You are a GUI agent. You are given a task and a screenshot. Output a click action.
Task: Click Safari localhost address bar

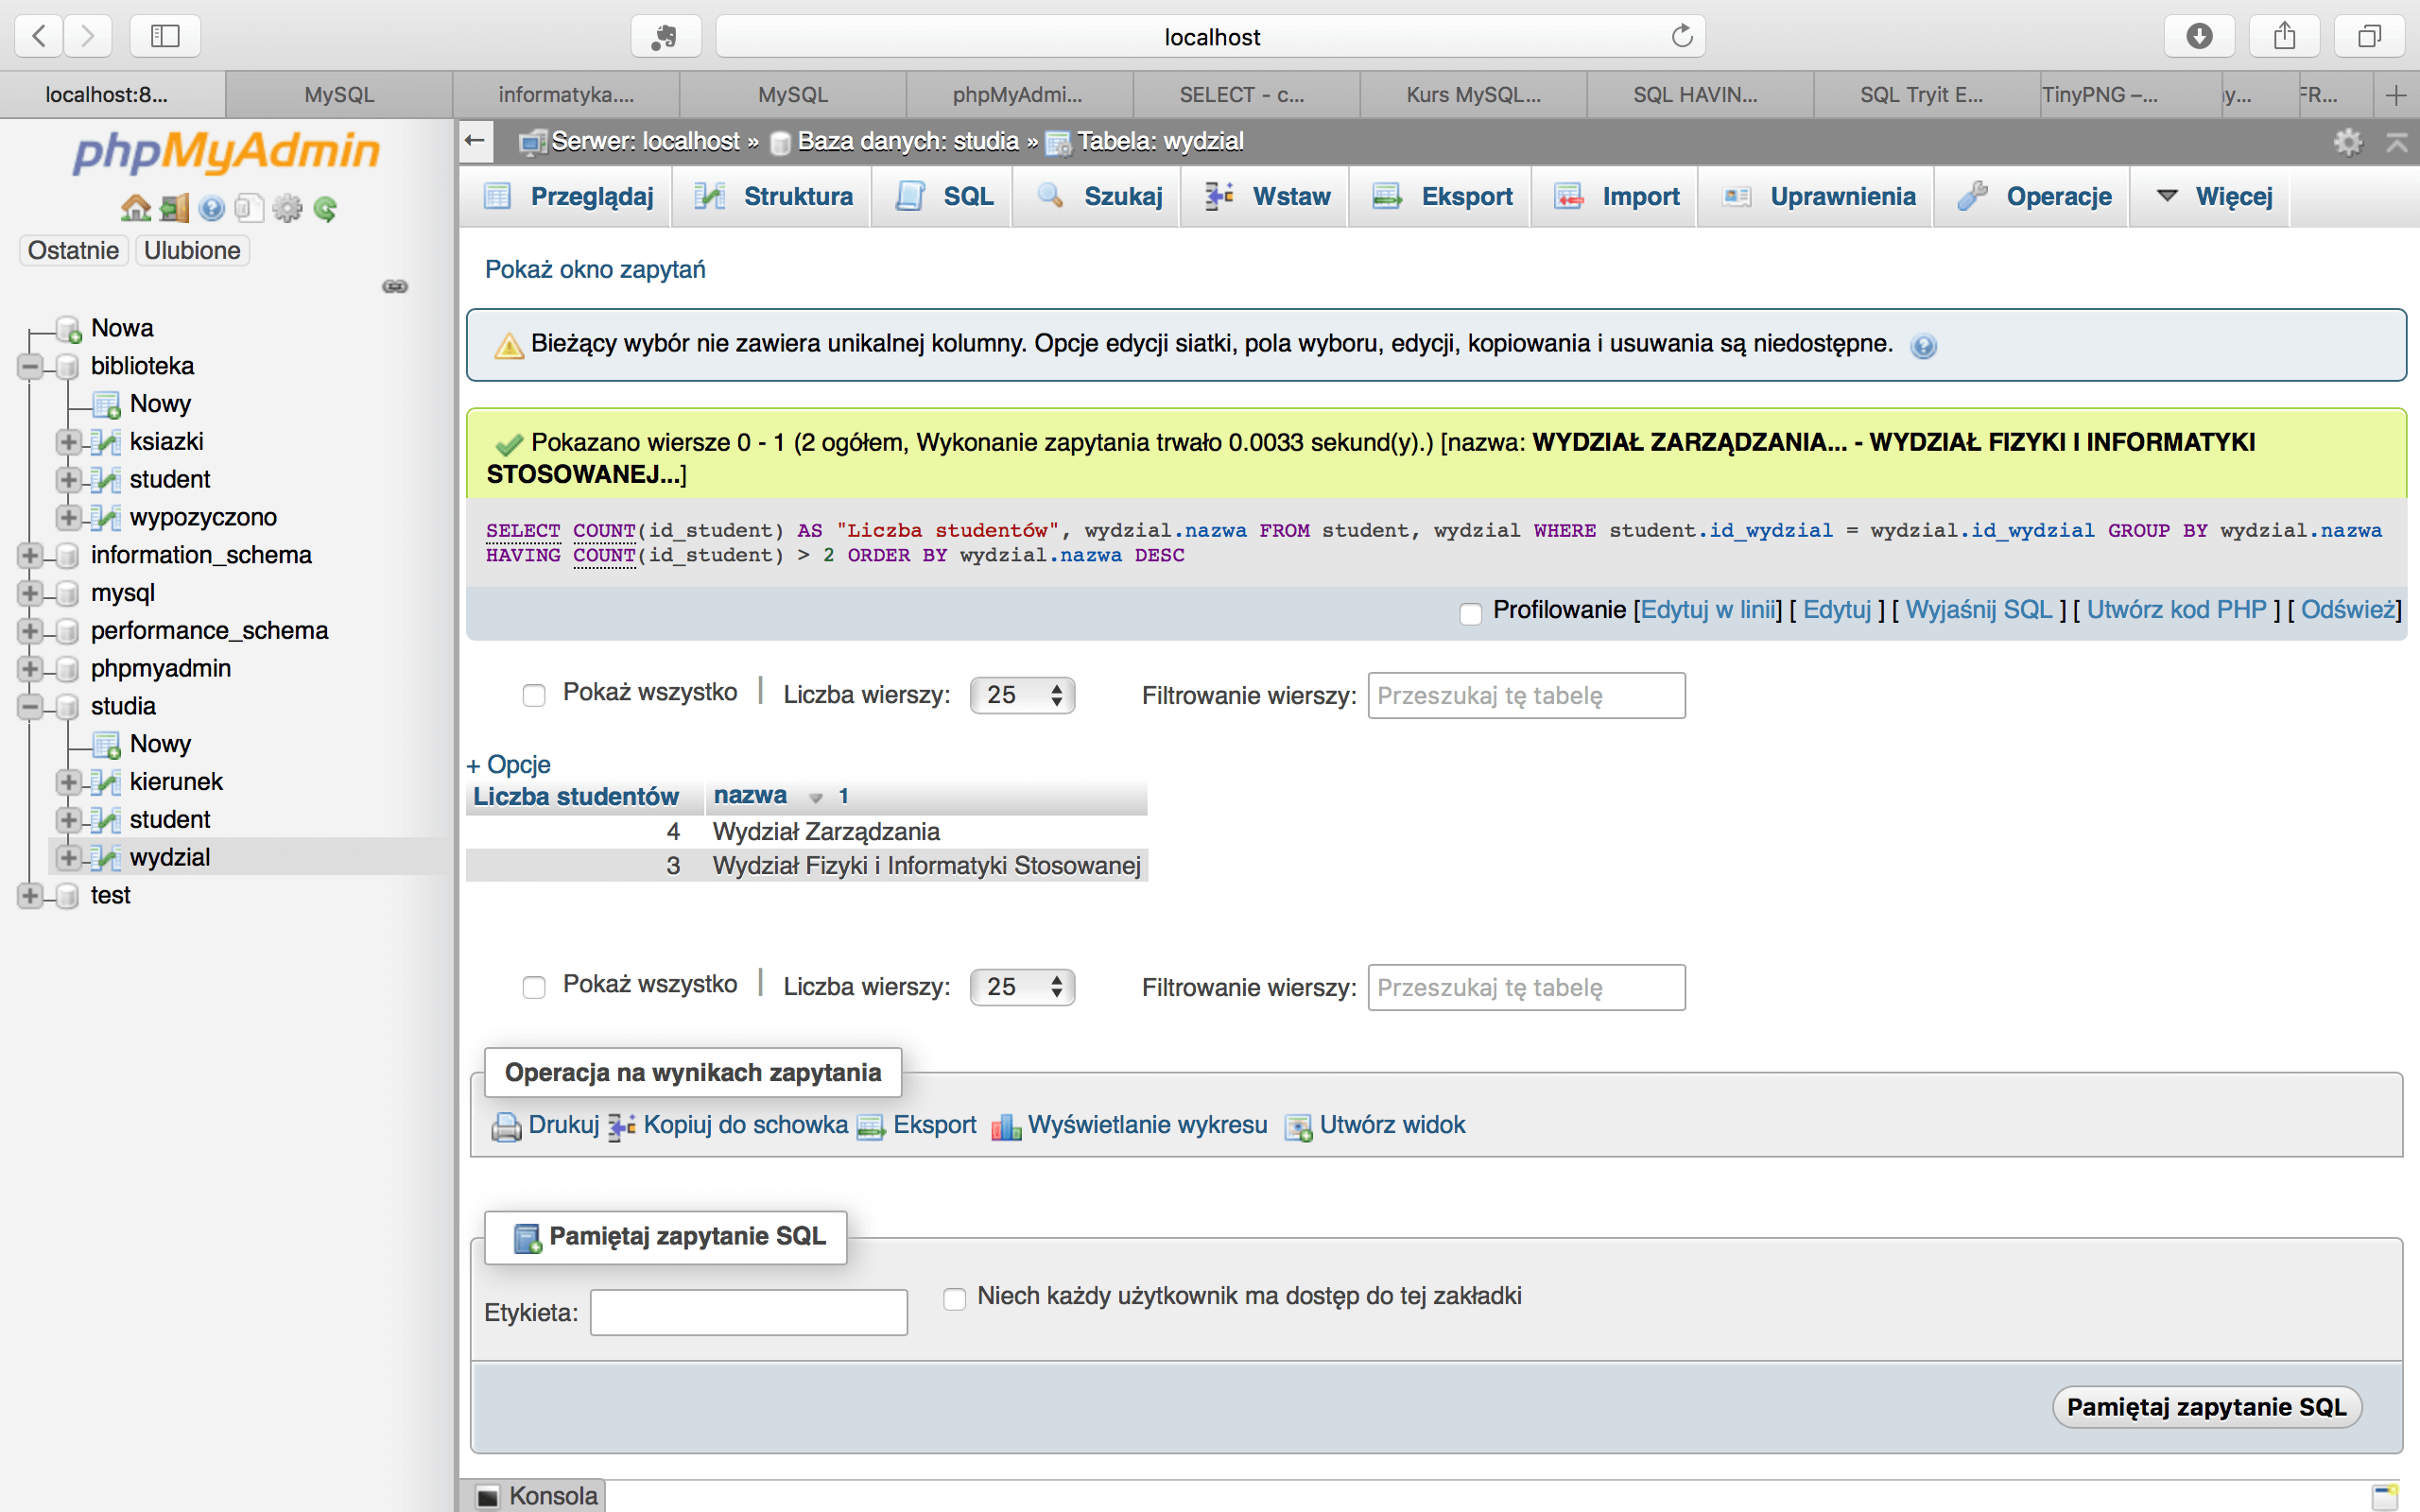pos(1211,37)
